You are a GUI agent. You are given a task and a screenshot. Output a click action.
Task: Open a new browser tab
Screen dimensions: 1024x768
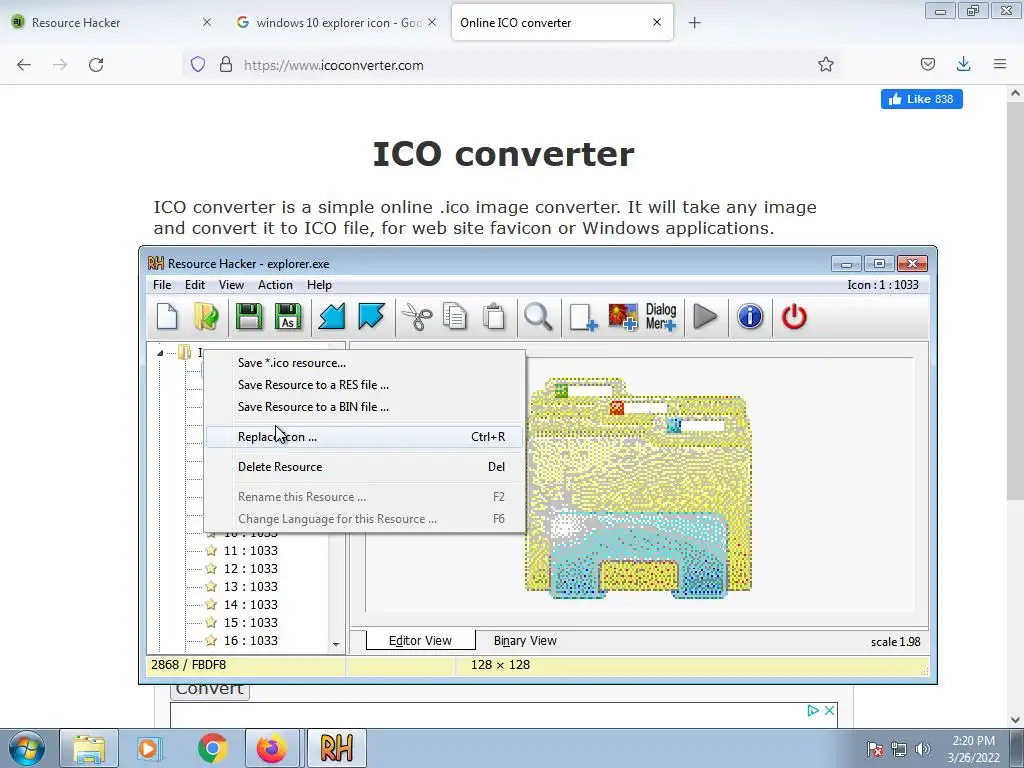pos(694,23)
